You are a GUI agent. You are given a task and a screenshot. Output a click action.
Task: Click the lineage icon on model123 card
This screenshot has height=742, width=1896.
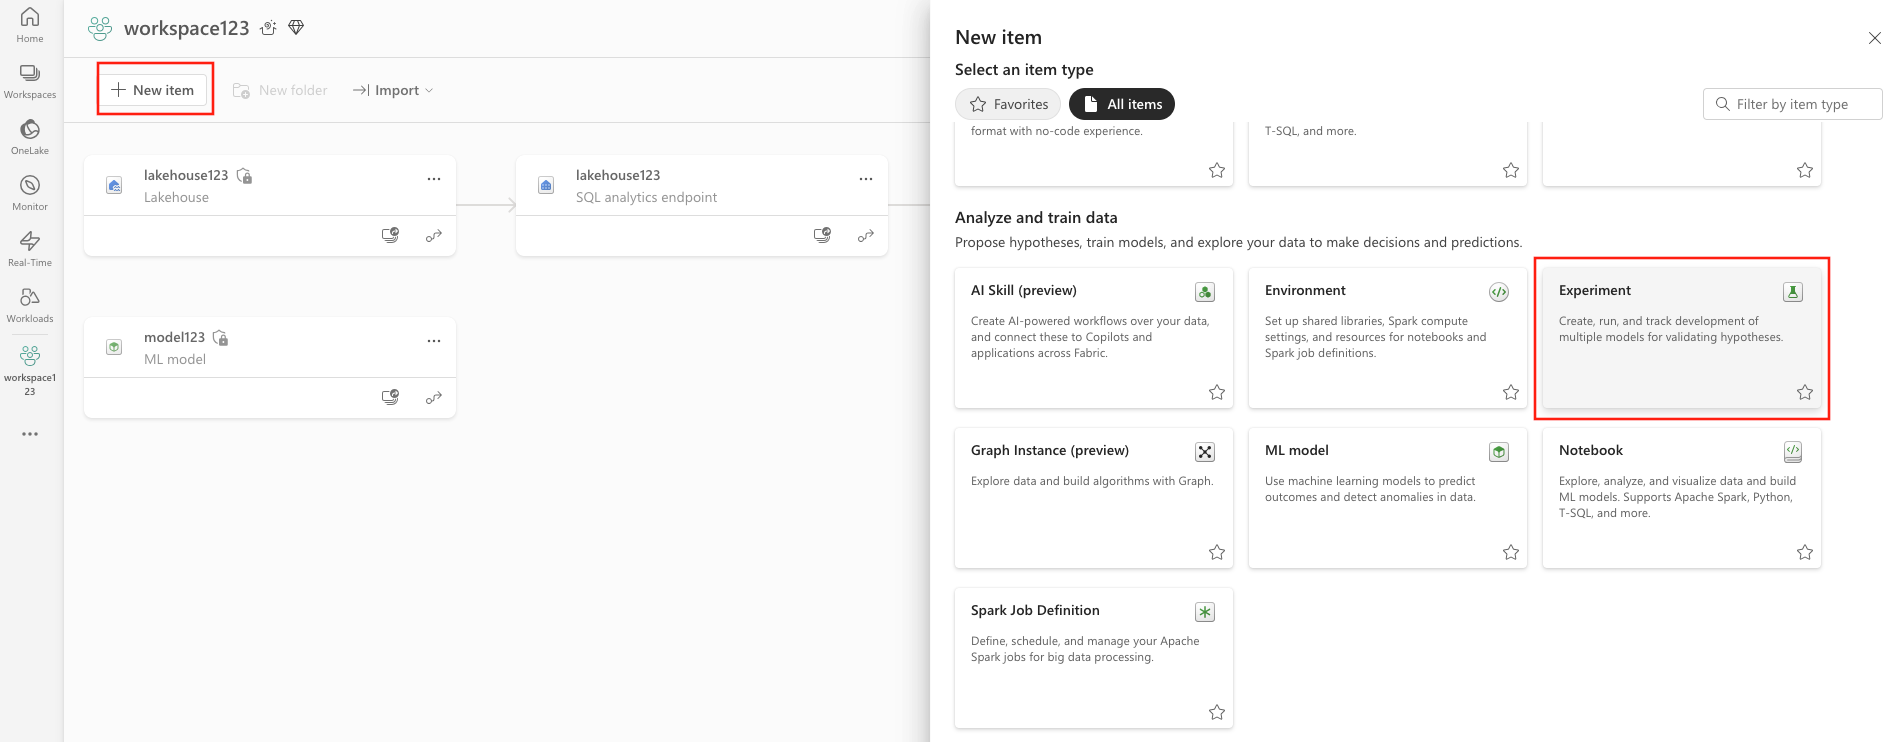click(434, 398)
